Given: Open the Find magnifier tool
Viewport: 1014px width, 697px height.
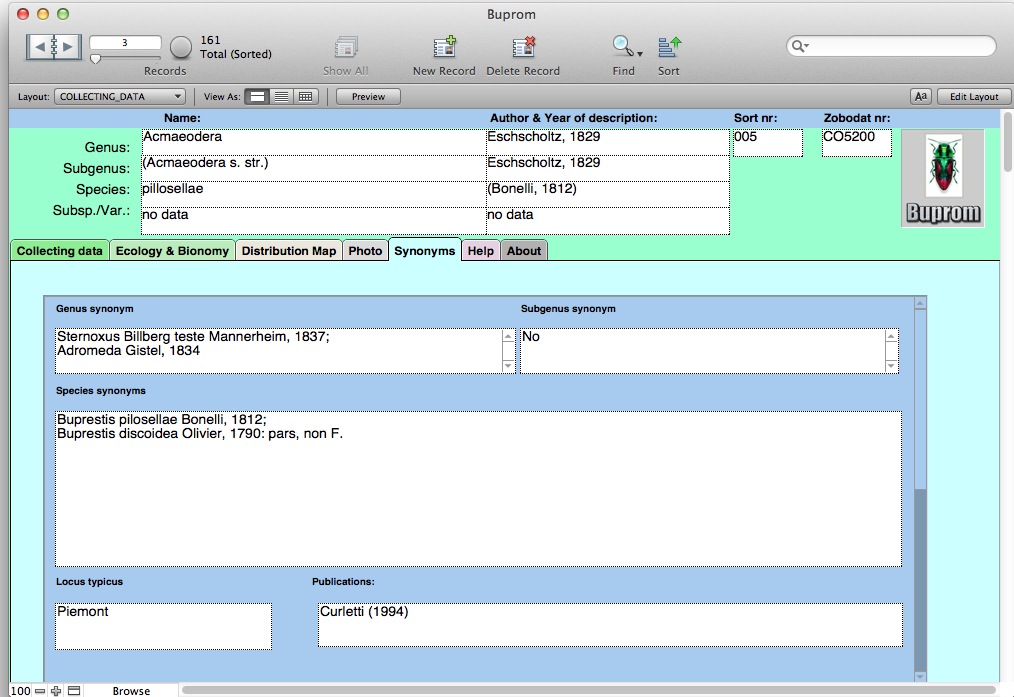Looking at the screenshot, I should coord(623,47).
